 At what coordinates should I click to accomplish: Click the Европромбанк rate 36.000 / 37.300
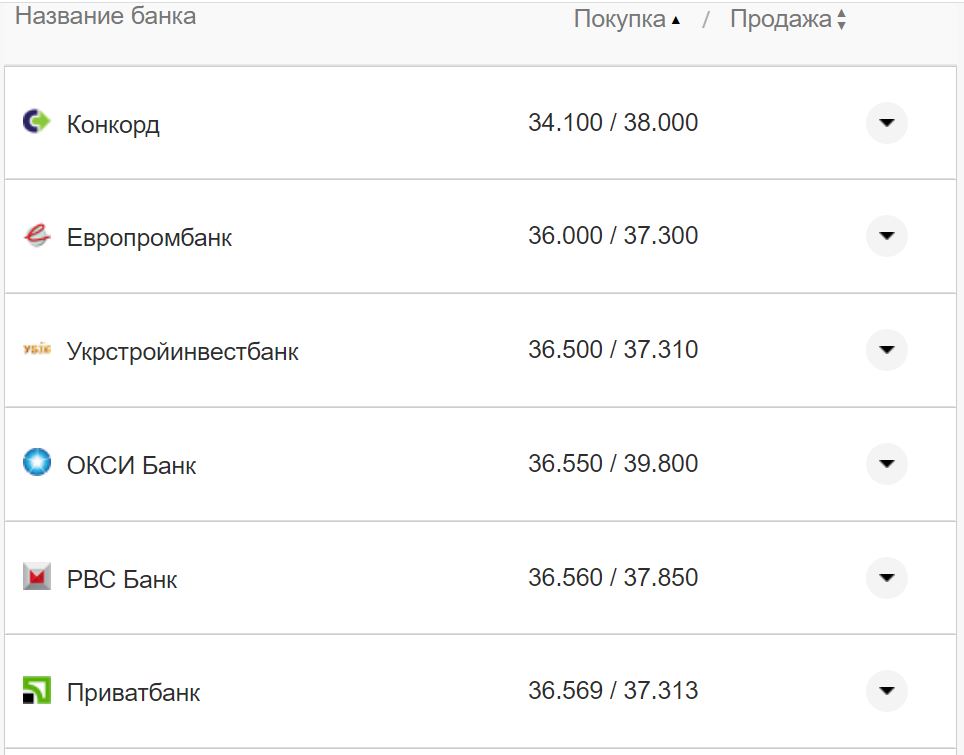613,236
